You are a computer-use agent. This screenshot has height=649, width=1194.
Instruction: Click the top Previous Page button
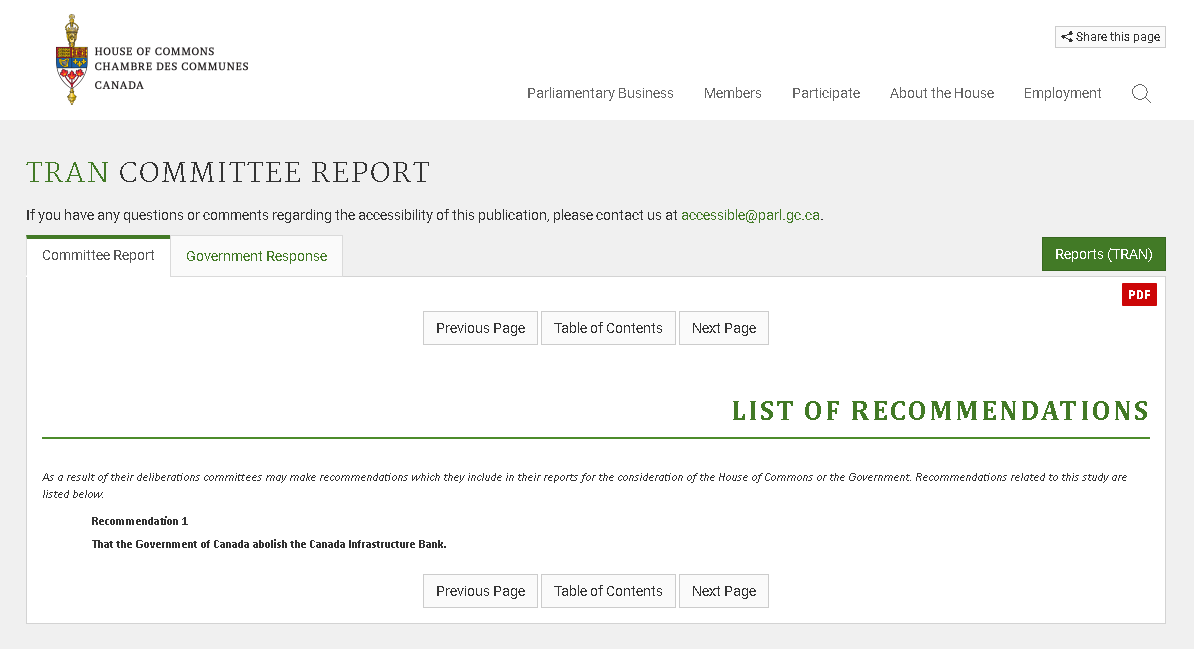click(x=480, y=328)
